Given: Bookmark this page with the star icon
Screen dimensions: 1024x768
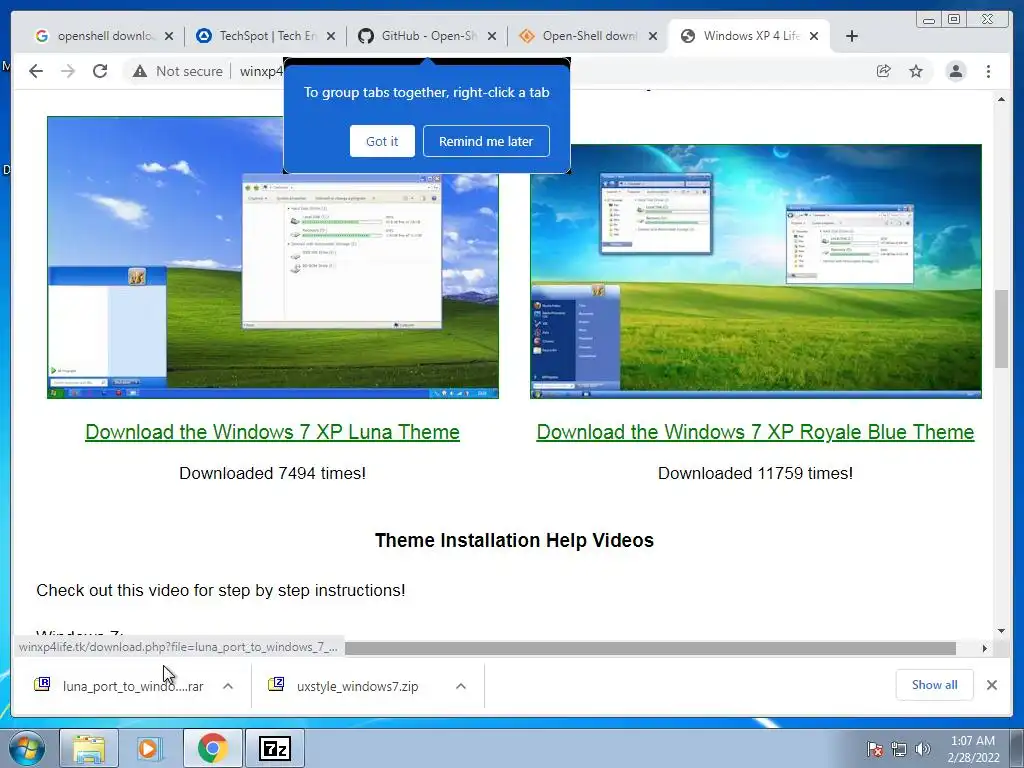Looking at the screenshot, I should point(916,71).
